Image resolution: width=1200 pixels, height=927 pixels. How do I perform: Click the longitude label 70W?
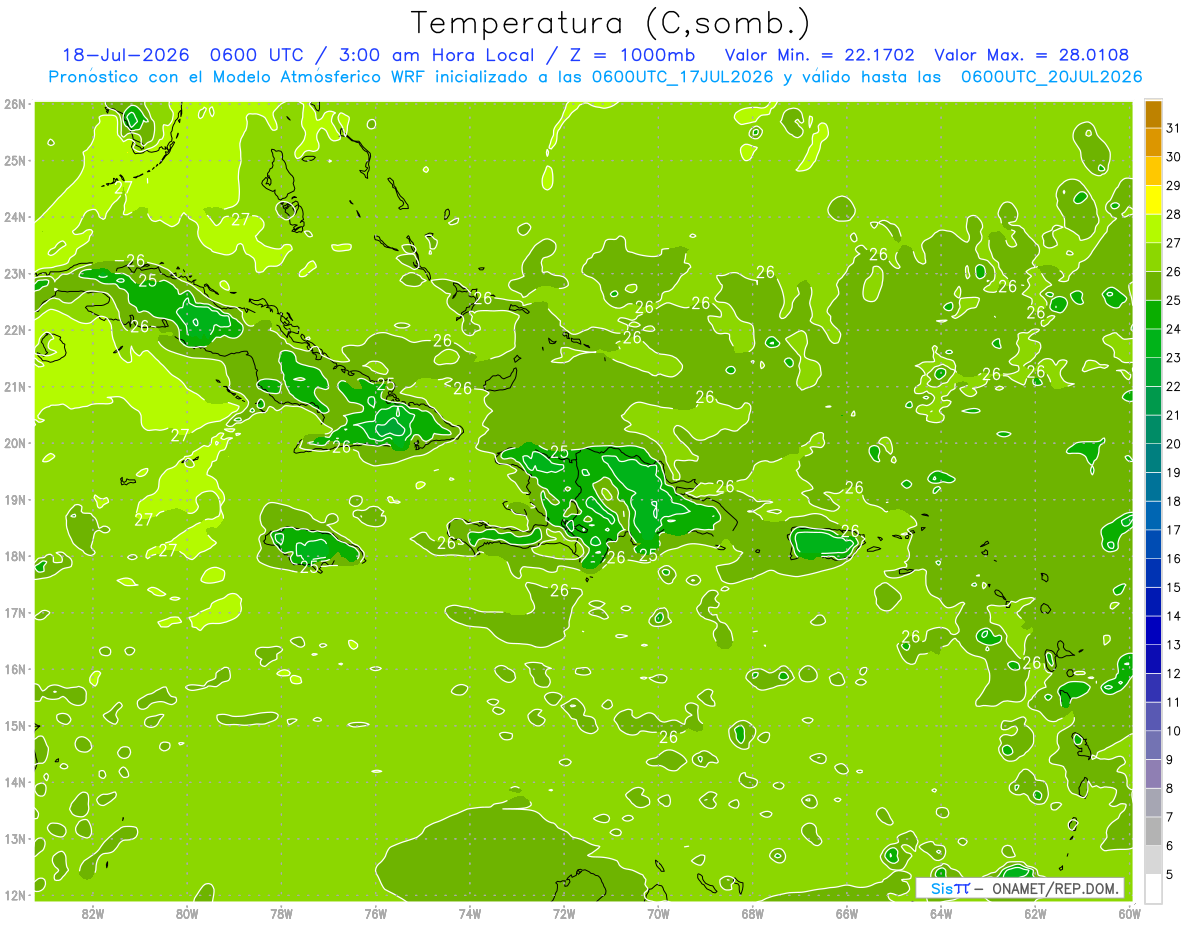[658, 913]
